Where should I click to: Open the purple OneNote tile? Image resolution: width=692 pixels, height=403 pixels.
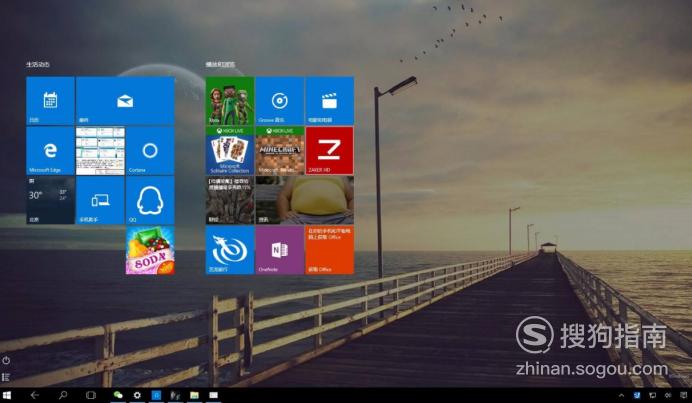coord(280,250)
